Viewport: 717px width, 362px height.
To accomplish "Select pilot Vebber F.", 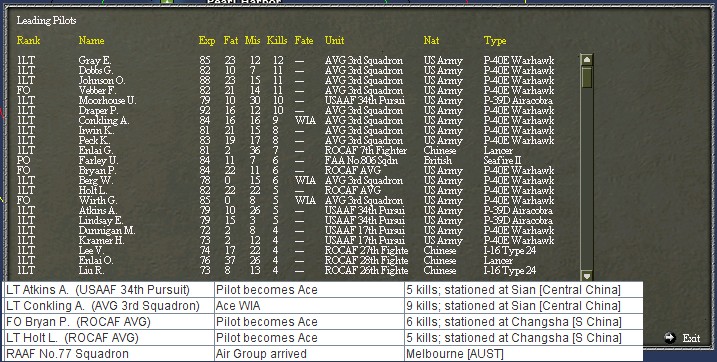I will pos(97,90).
